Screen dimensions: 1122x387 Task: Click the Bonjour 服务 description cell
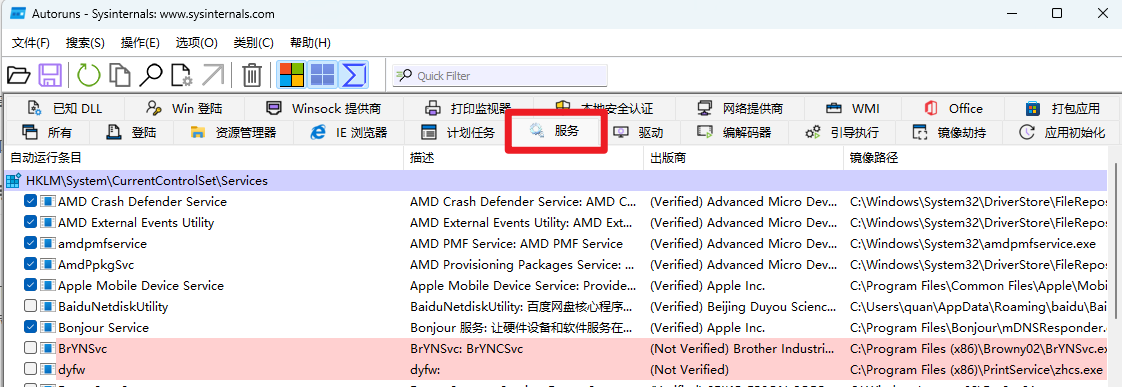click(x=522, y=328)
